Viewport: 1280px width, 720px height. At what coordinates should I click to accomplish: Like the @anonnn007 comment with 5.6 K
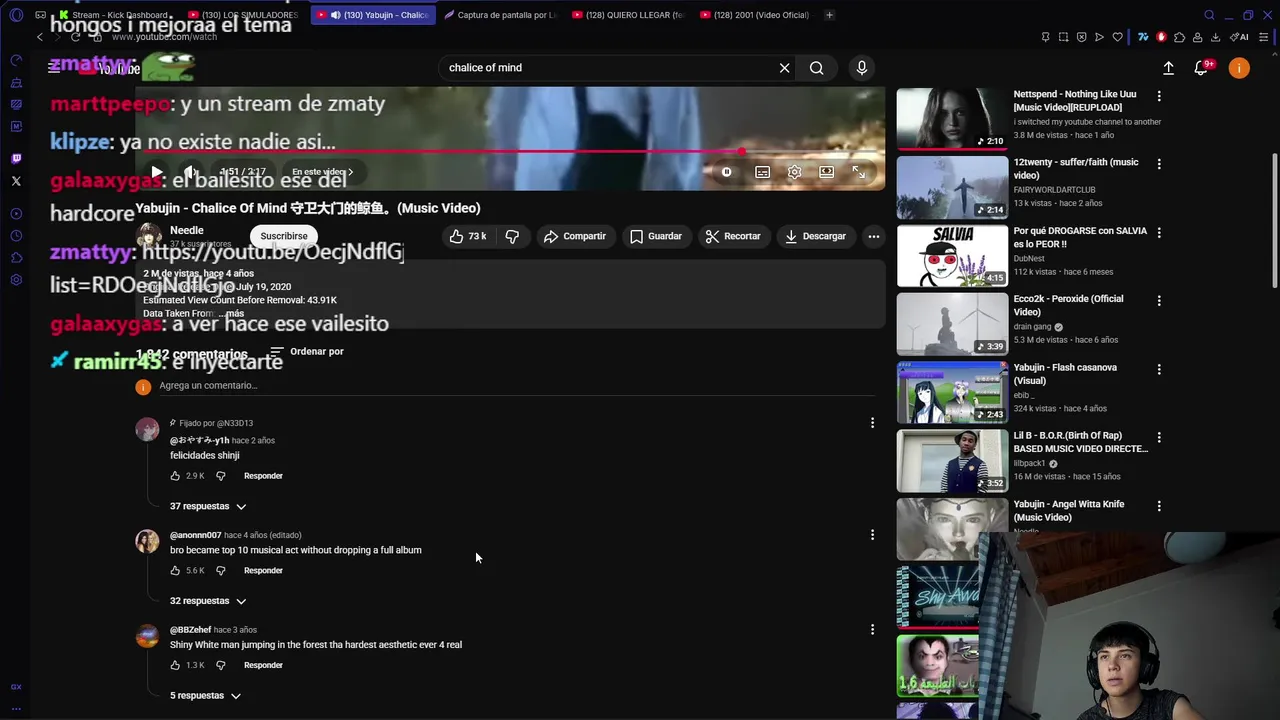pos(175,571)
